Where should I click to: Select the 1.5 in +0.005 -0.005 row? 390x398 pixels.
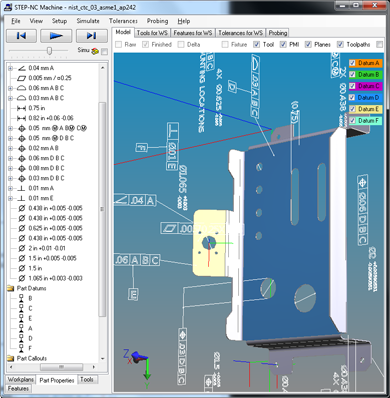tap(52, 258)
